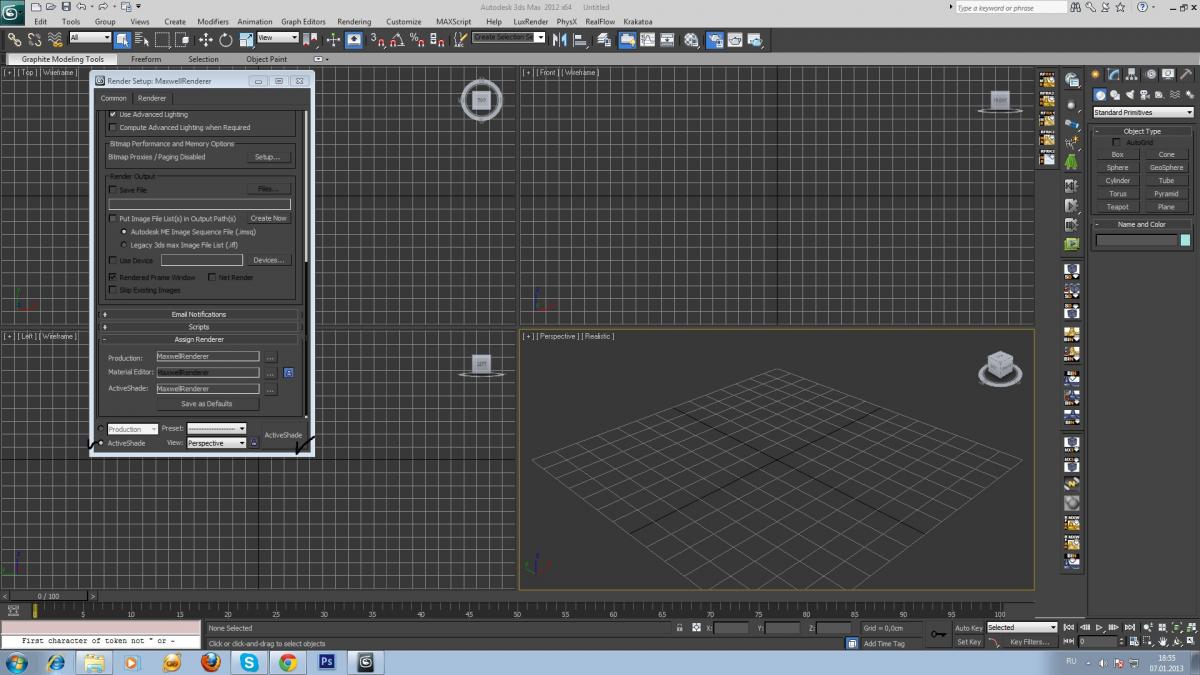Open the Modify panel tab icon
1200x675 pixels.
click(1113, 74)
